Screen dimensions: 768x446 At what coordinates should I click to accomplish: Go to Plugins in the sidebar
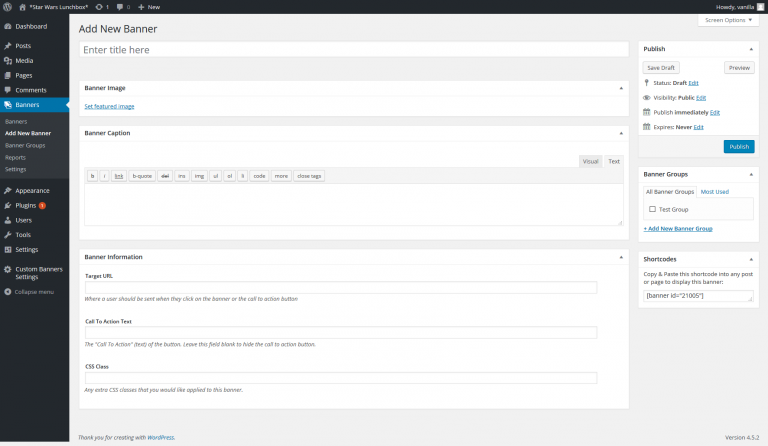click(25, 205)
